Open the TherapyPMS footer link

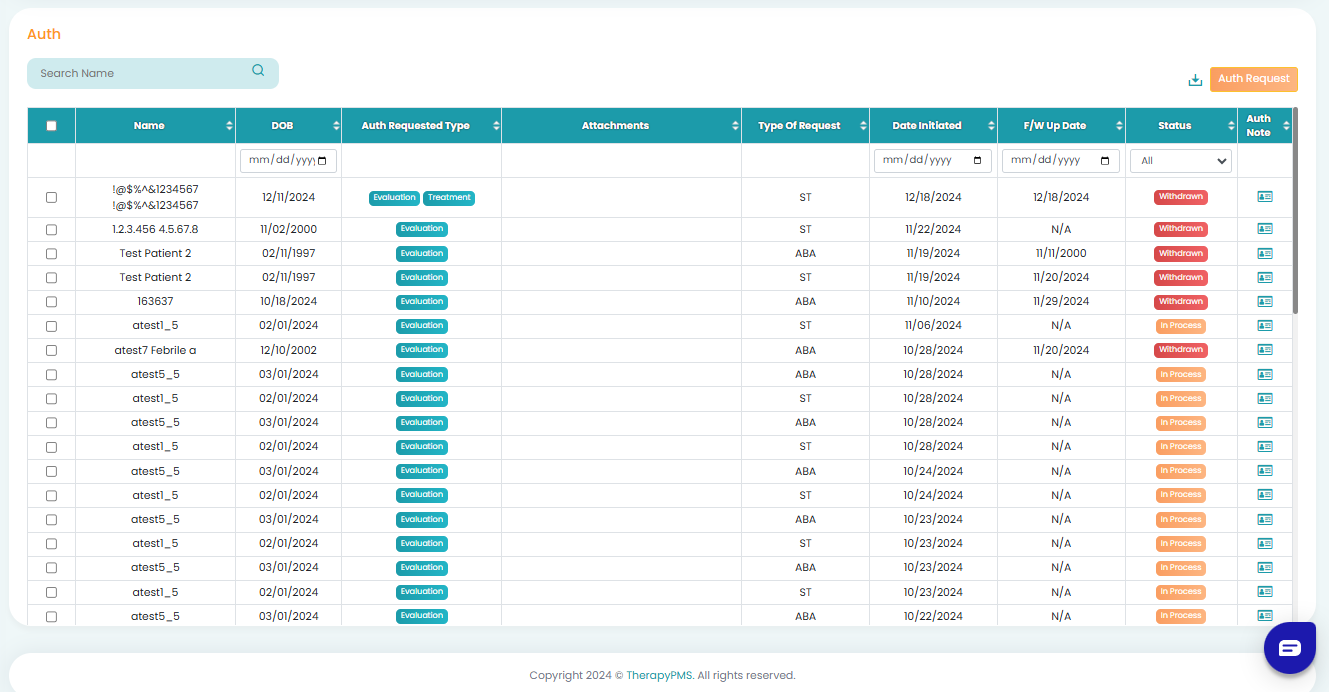[659, 675]
